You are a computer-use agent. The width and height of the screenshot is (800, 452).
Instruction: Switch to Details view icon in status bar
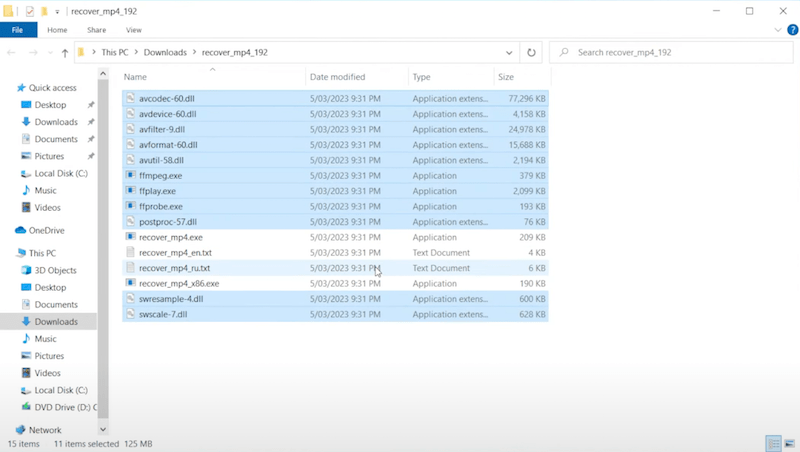[x=774, y=443]
